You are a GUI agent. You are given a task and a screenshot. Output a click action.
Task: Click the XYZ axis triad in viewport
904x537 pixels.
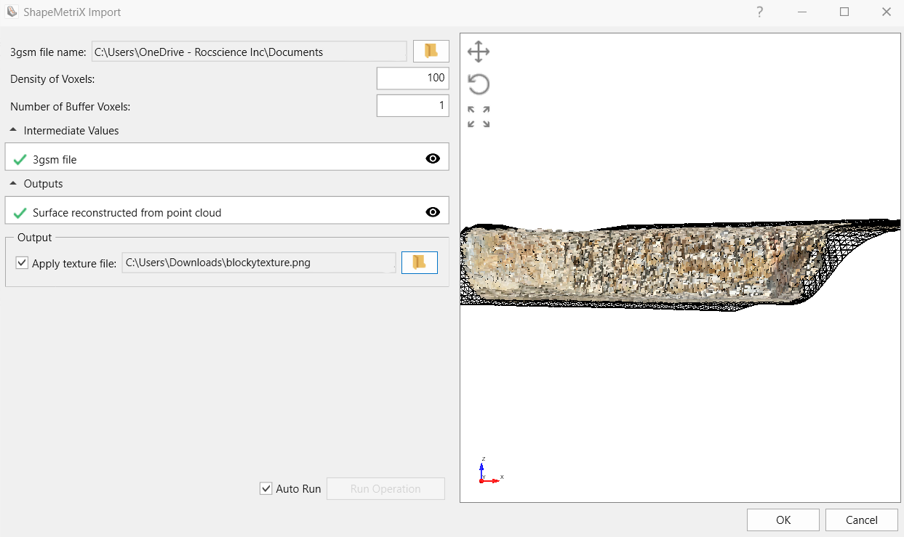[x=490, y=471]
